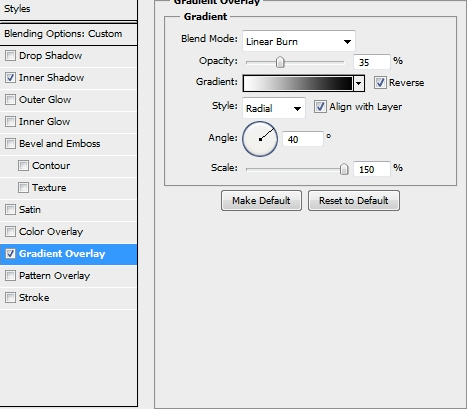The height and width of the screenshot is (409, 467).
Task: Click the Opacity value field
Action: [372, 62]
